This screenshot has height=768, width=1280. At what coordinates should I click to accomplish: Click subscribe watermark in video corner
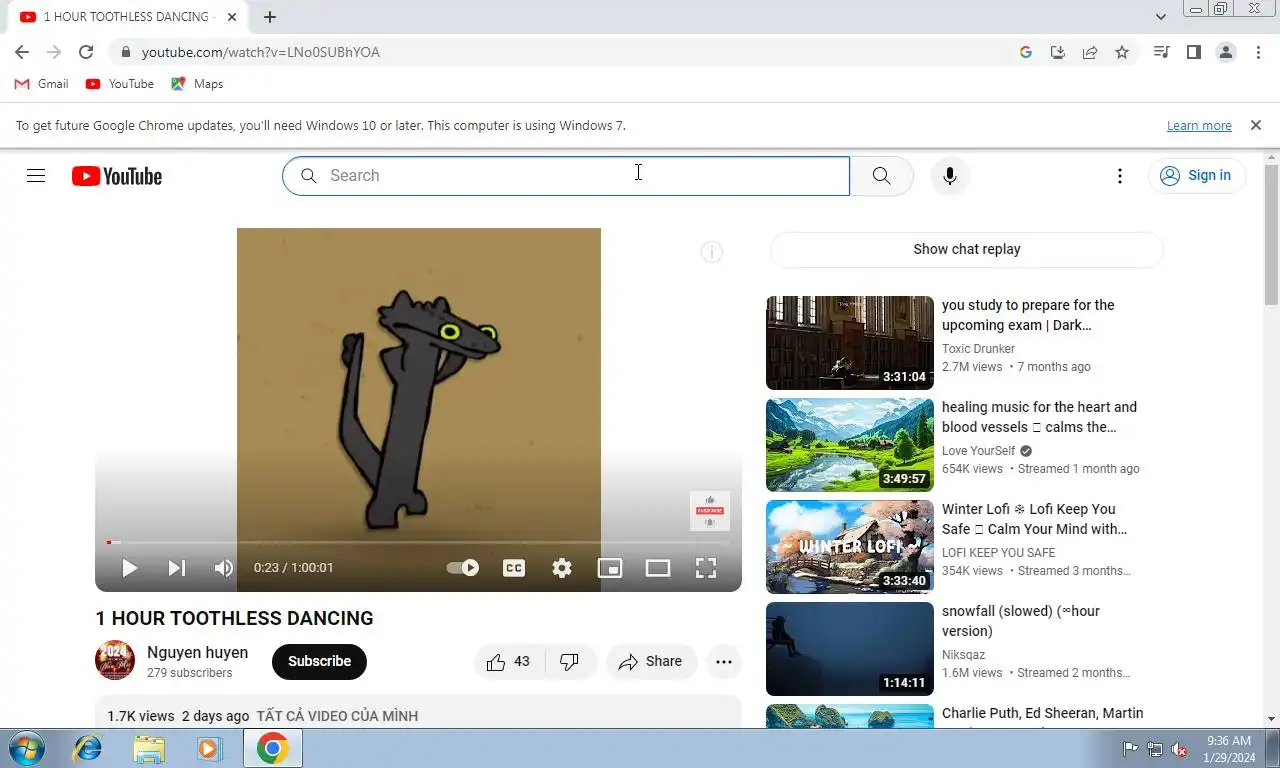click(710, 511)
